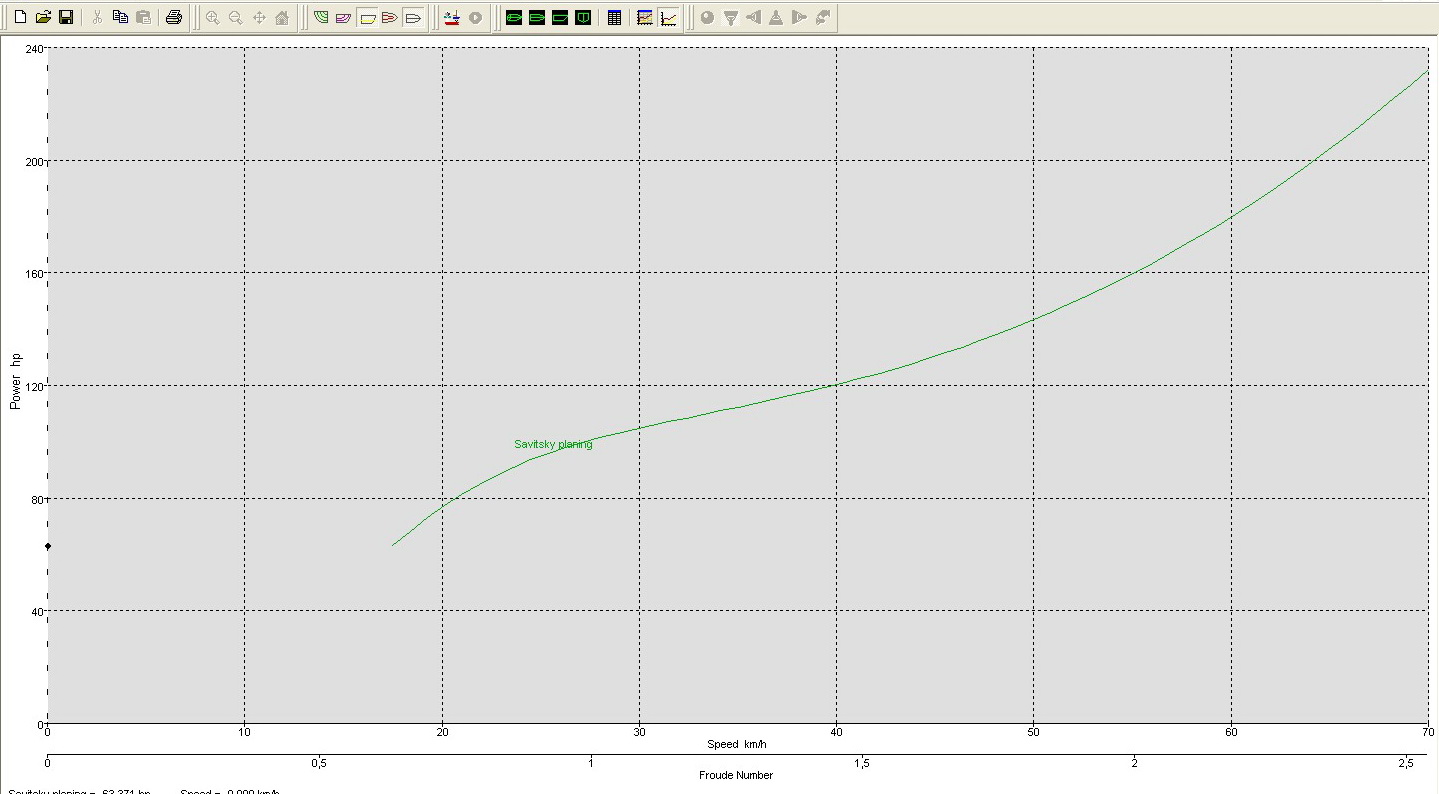Open a file with folder icon
This screenshot has height=794, width=1439.
click(x=43, y=17)
